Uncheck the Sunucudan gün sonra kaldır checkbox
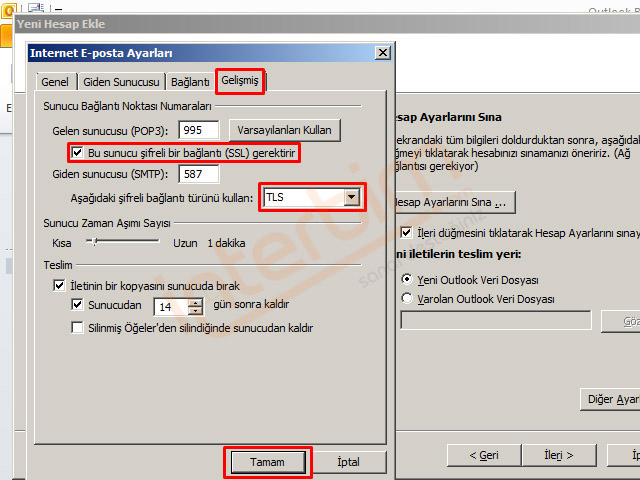The width and height of the screenshot is (640, 480). click(x=79, y=304)
